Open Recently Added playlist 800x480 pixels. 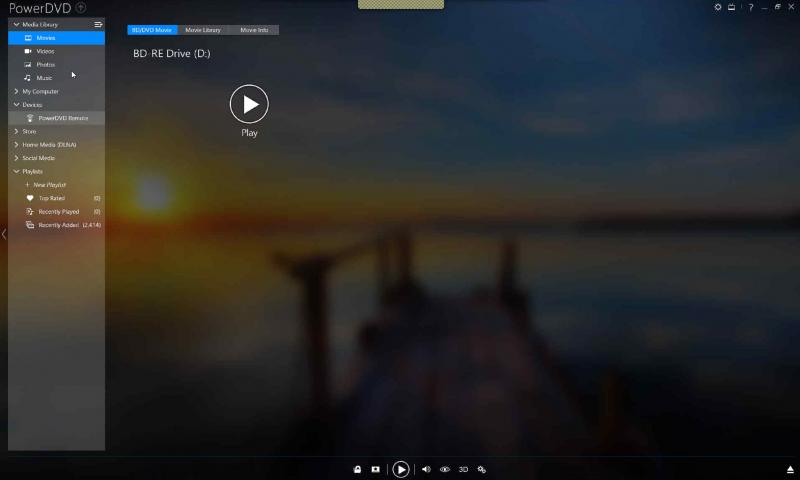click(56, 224)
